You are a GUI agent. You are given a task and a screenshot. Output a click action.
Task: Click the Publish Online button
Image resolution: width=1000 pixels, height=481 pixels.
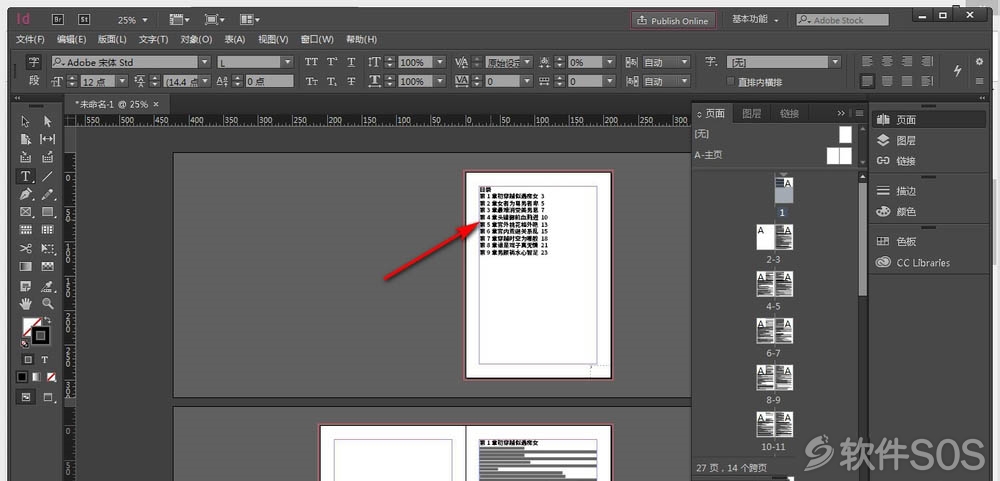tap(673, 20)
